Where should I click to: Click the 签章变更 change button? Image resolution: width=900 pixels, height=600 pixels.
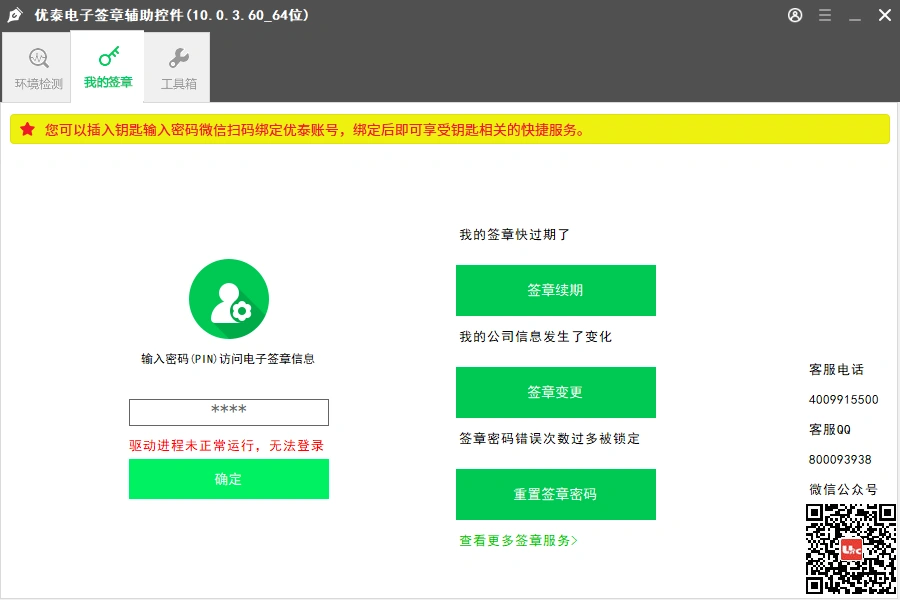555,392
